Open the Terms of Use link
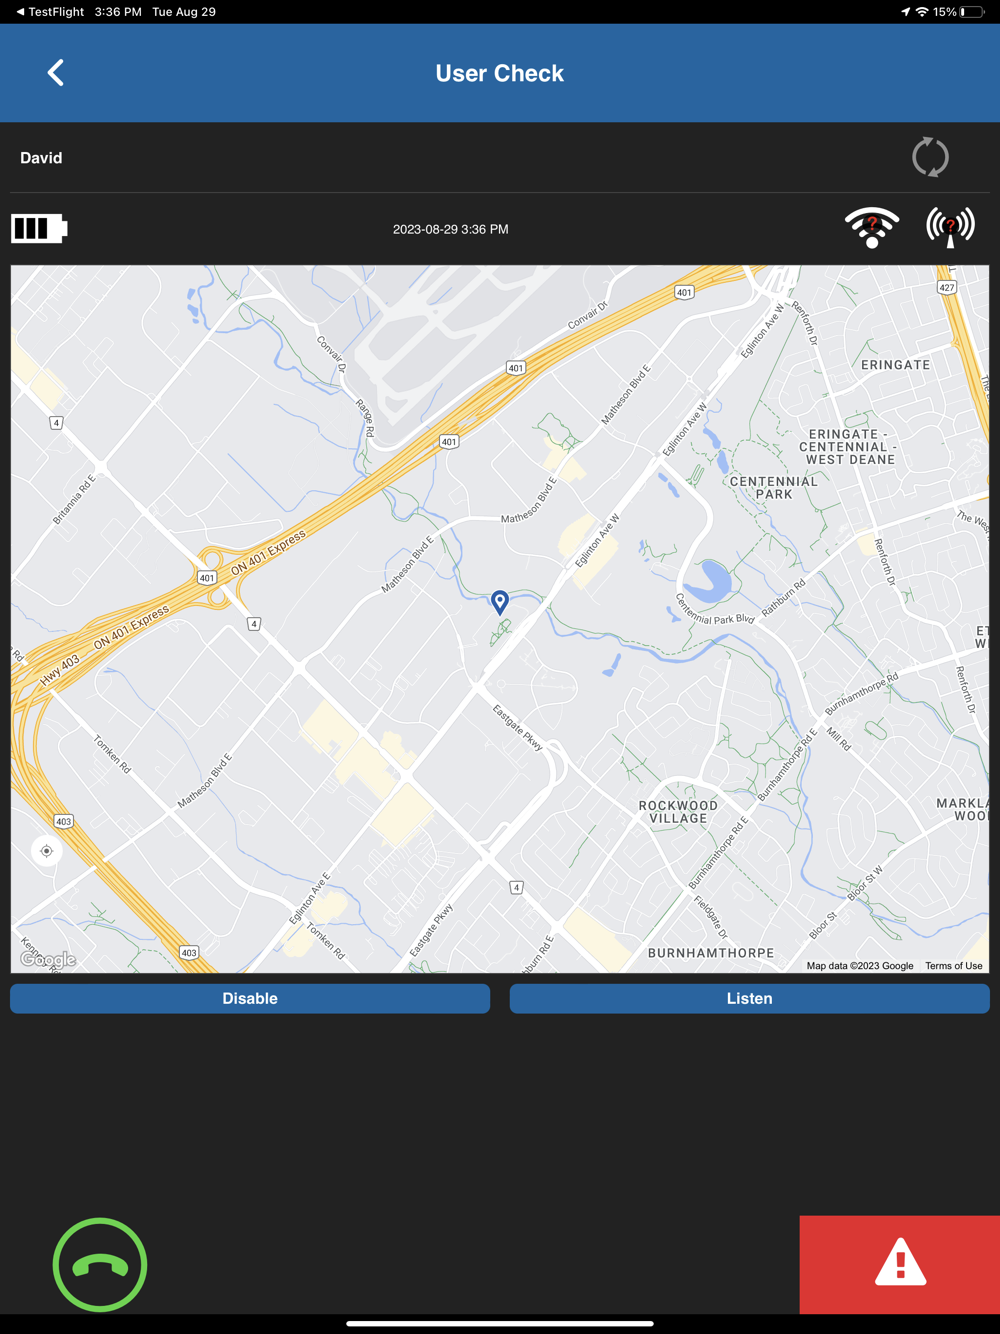 (954, 966)
